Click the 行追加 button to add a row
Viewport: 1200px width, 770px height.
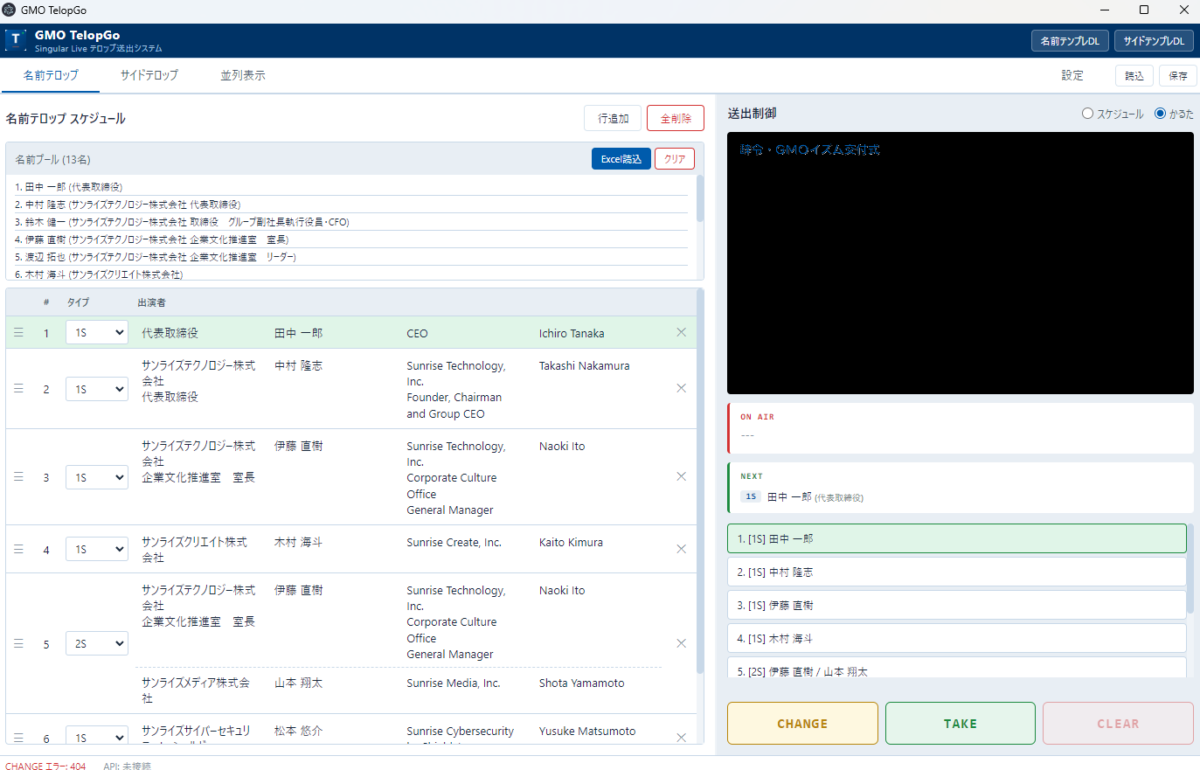[x=612, y=117]
